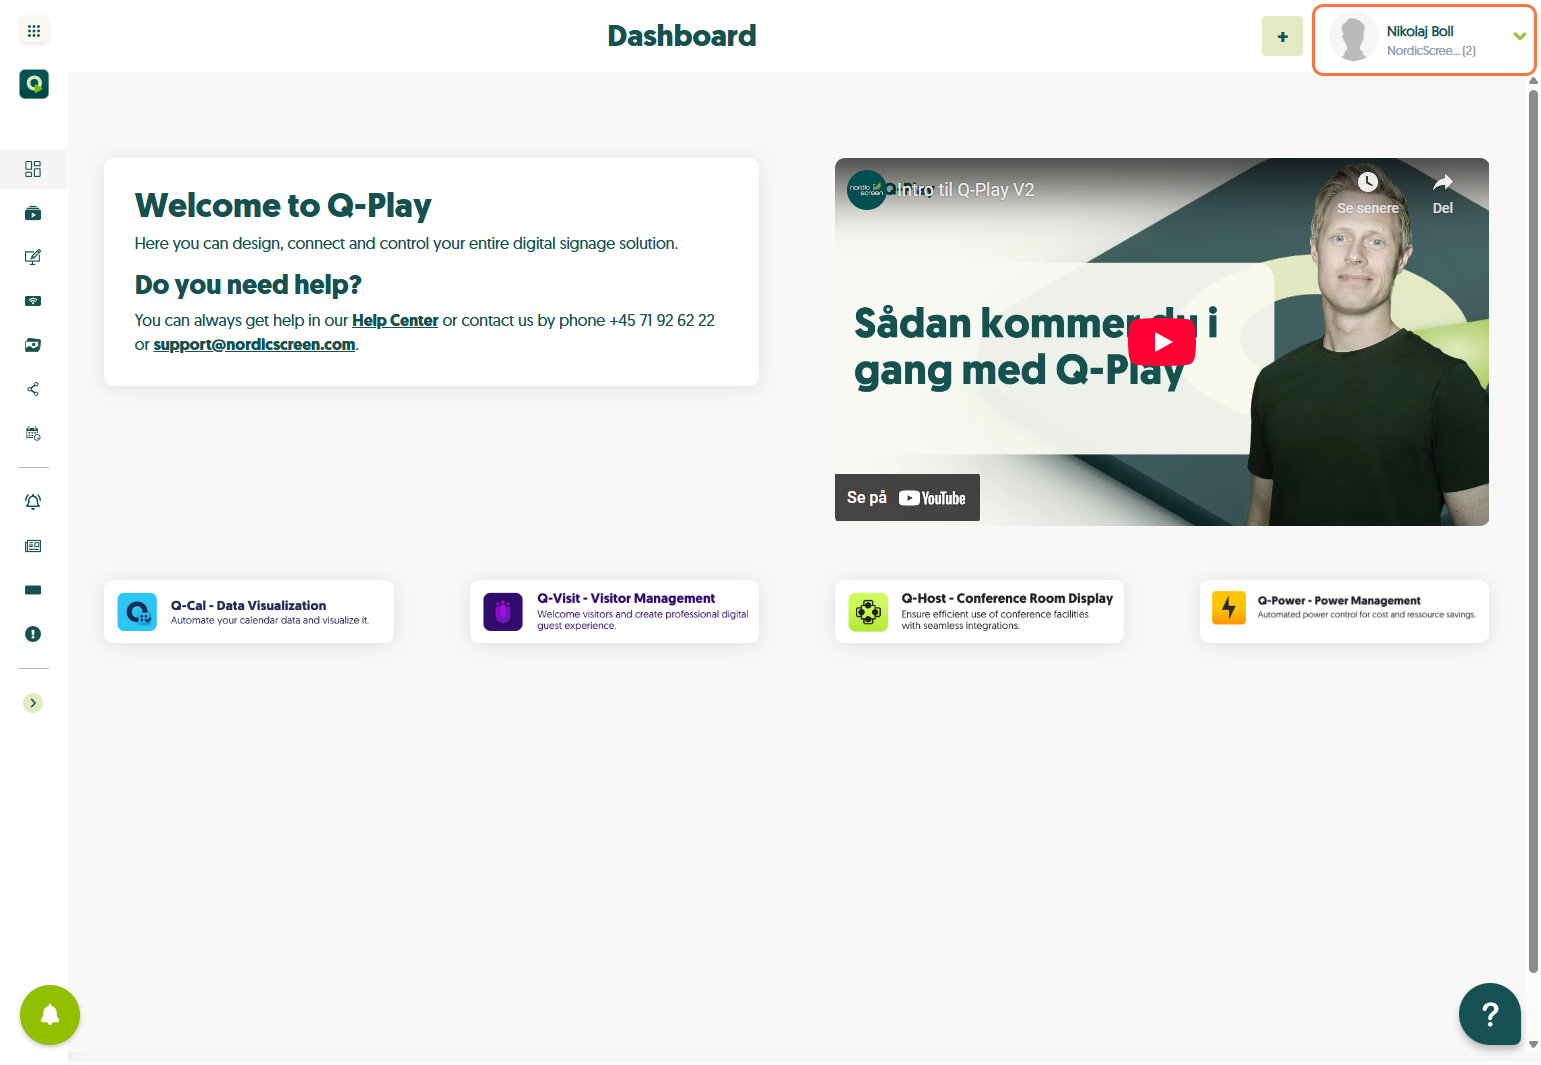Open the Dashboard sidebar icon
Viewport: 1541px width, 1065px height.
click(x=33, y=169)
